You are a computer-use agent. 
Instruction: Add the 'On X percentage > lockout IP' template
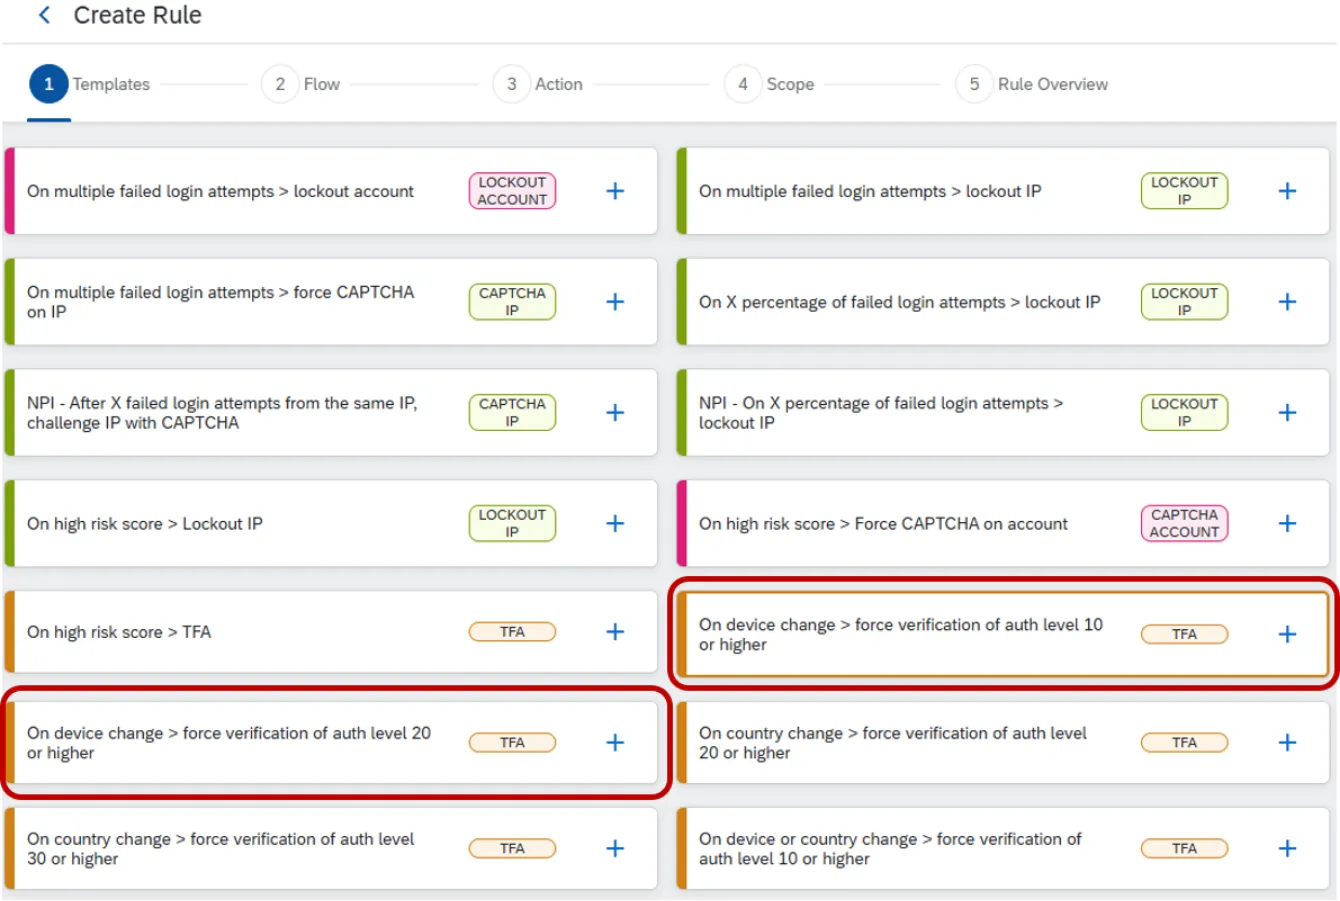coord(1287,302)
